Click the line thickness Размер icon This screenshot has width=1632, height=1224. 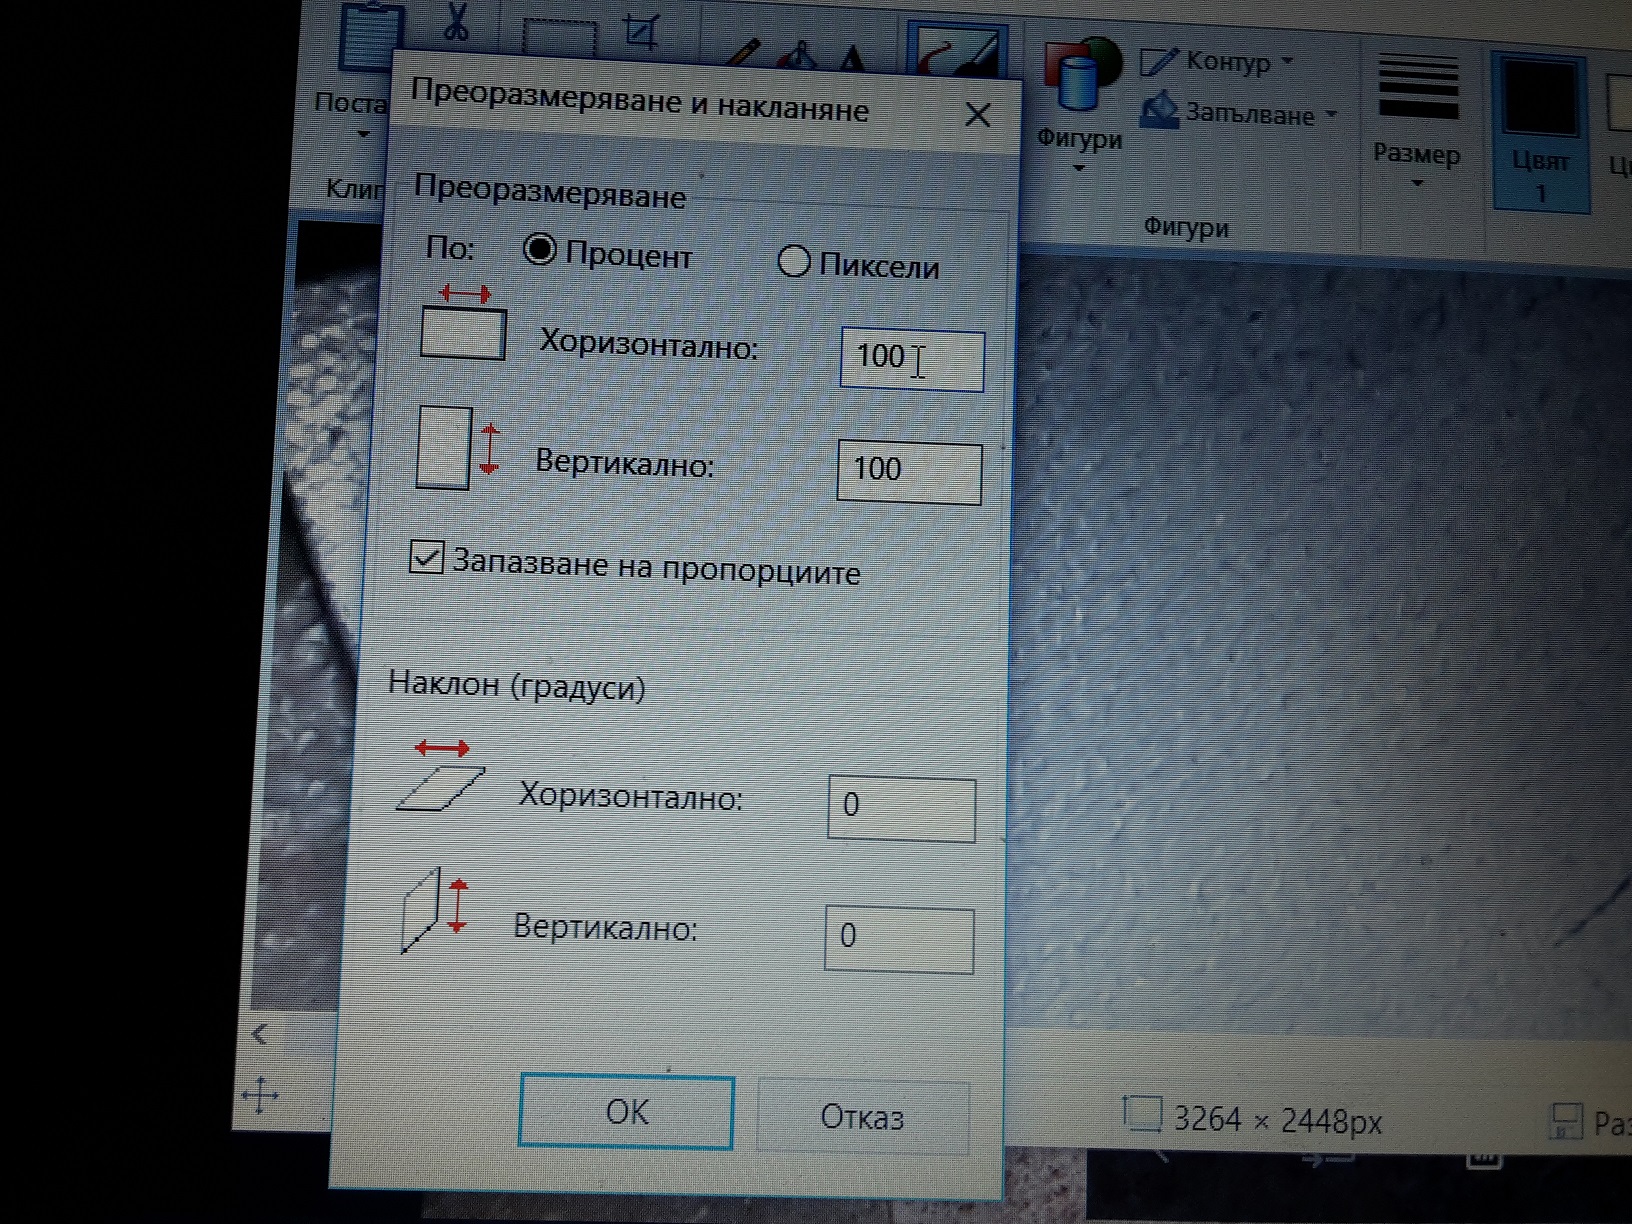pos(1417,87)
